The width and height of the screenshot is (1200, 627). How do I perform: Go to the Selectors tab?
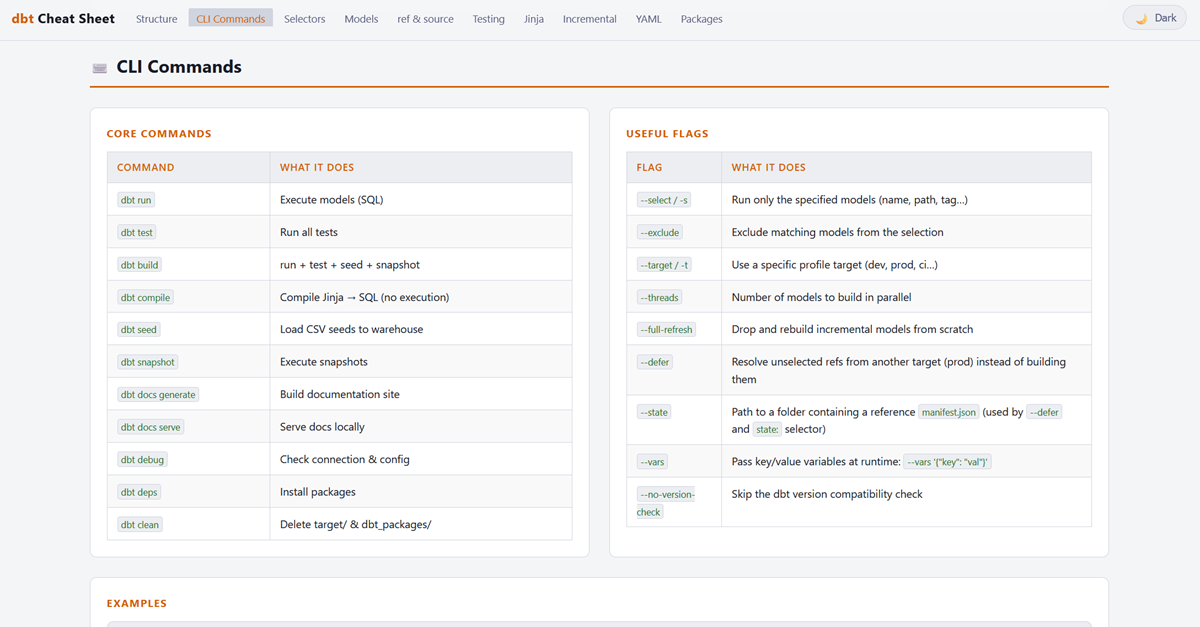pos(305,19)
